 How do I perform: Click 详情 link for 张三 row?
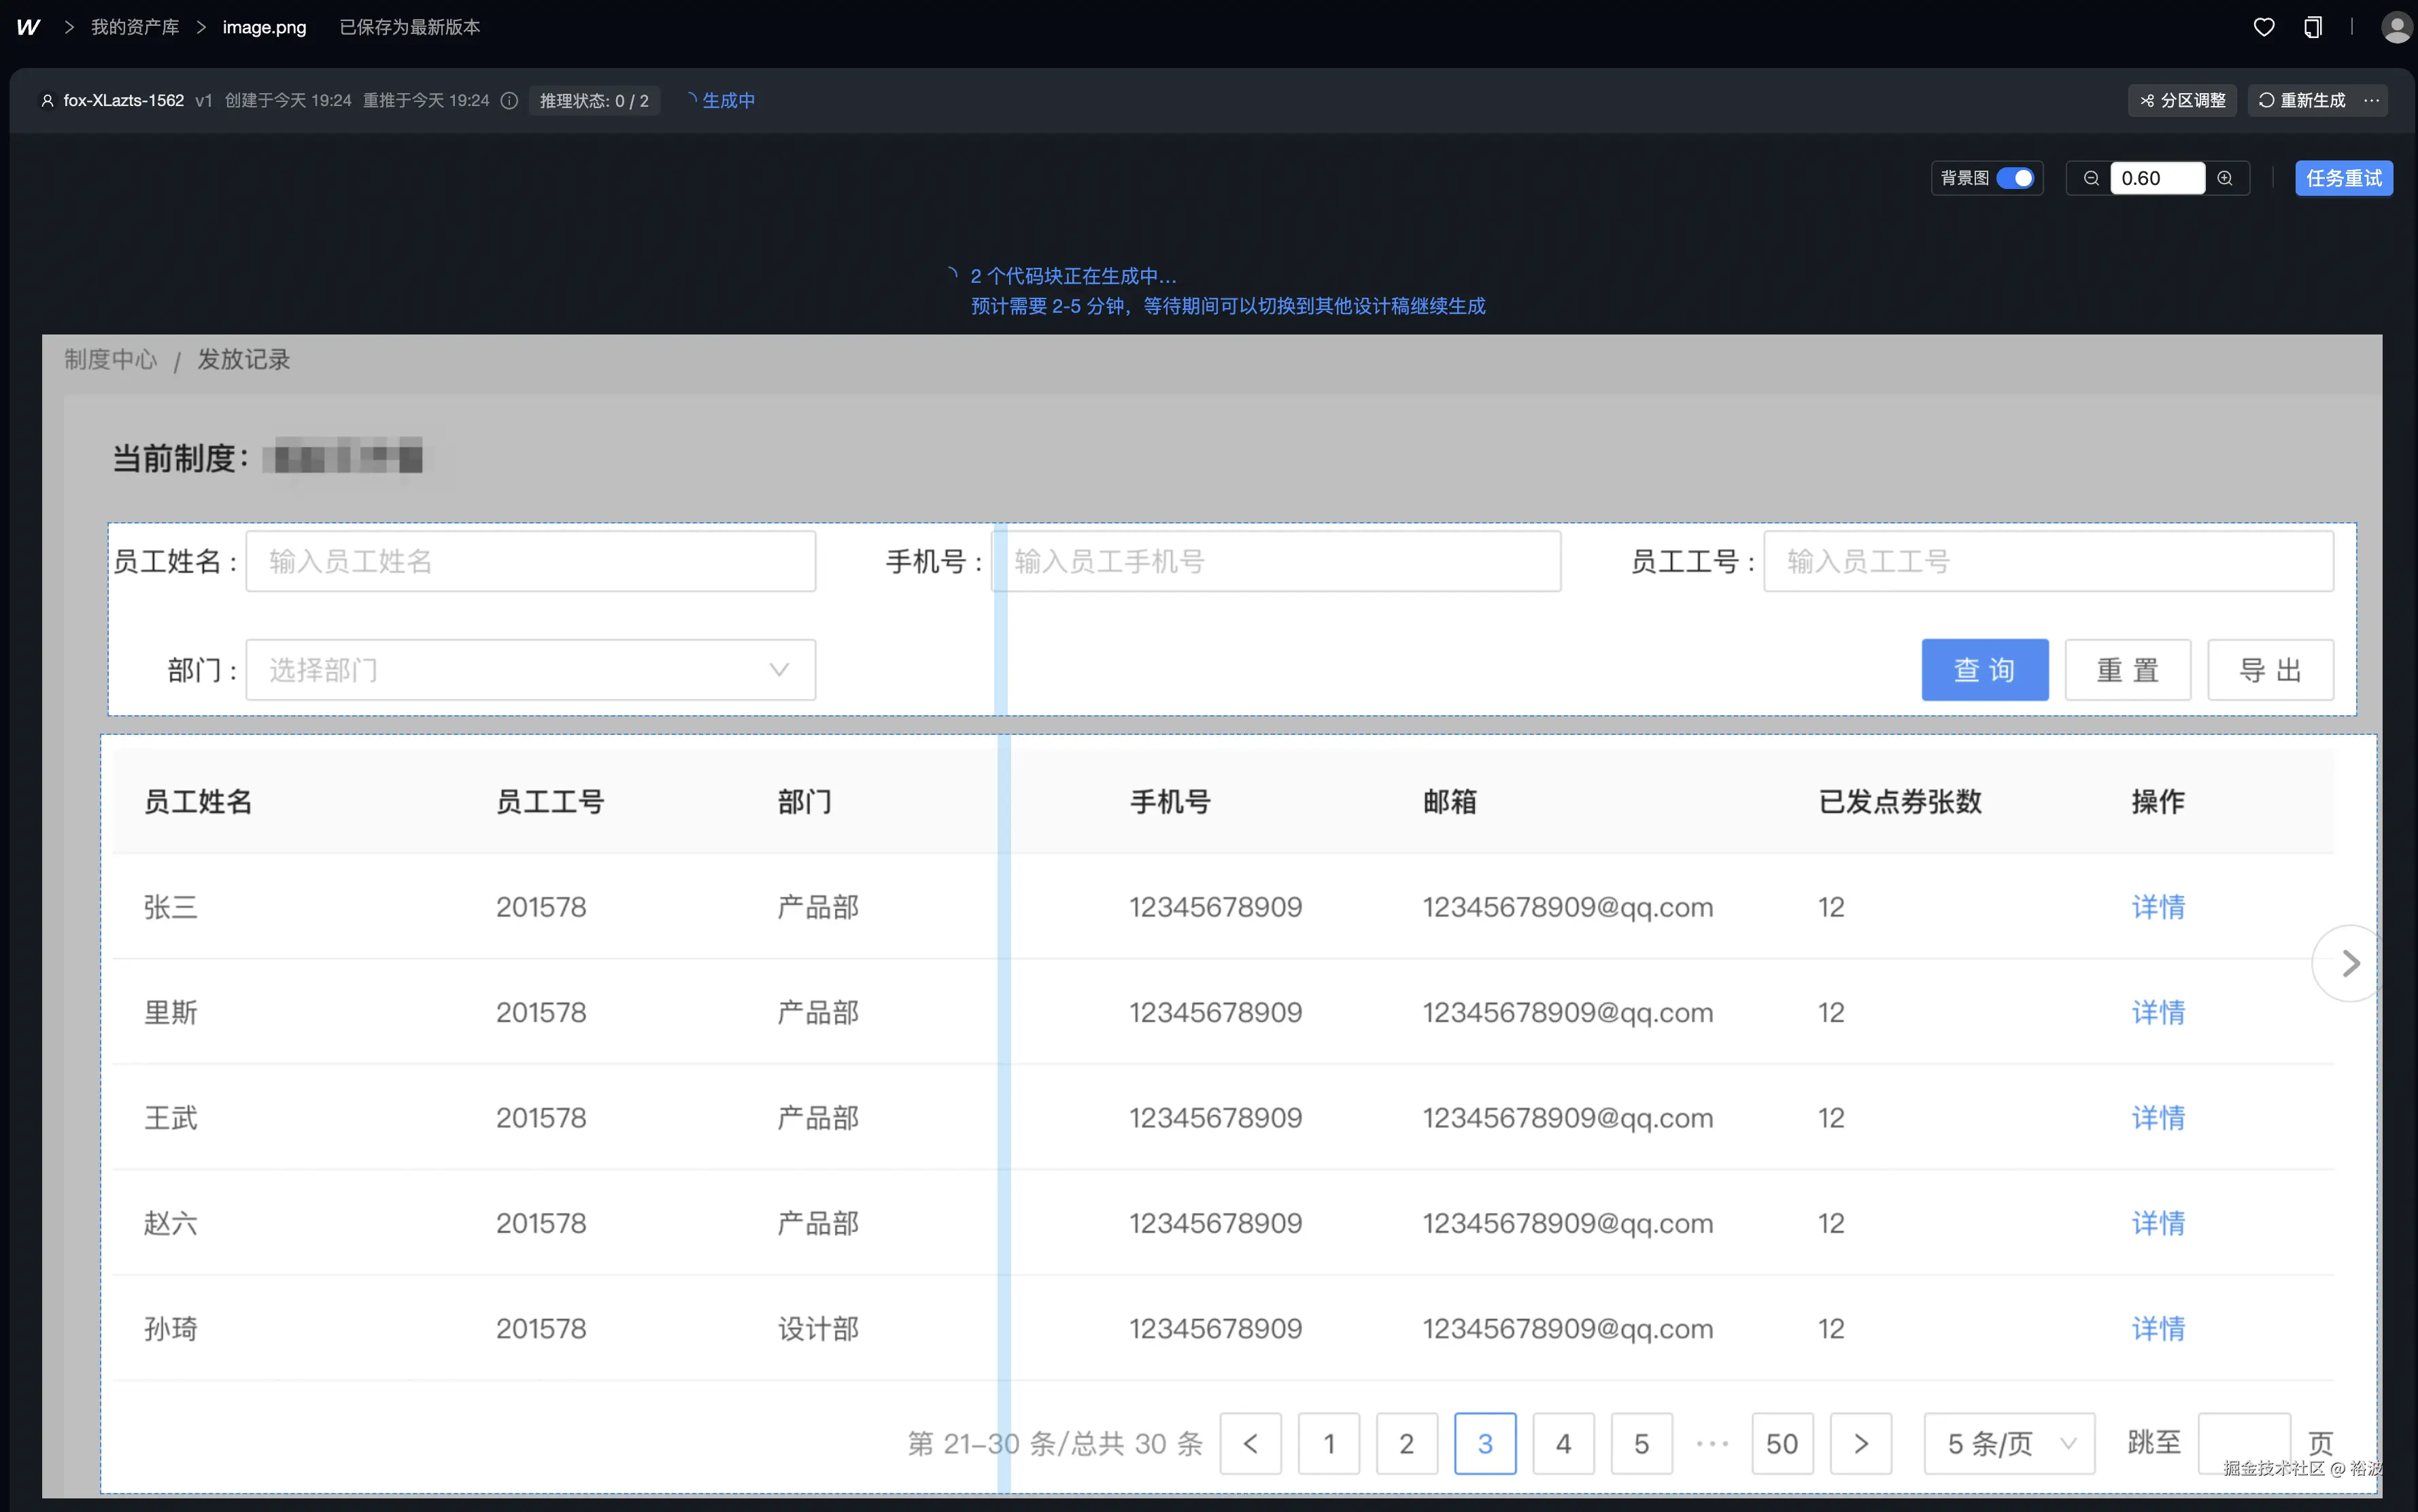(x=2158, y=907)
